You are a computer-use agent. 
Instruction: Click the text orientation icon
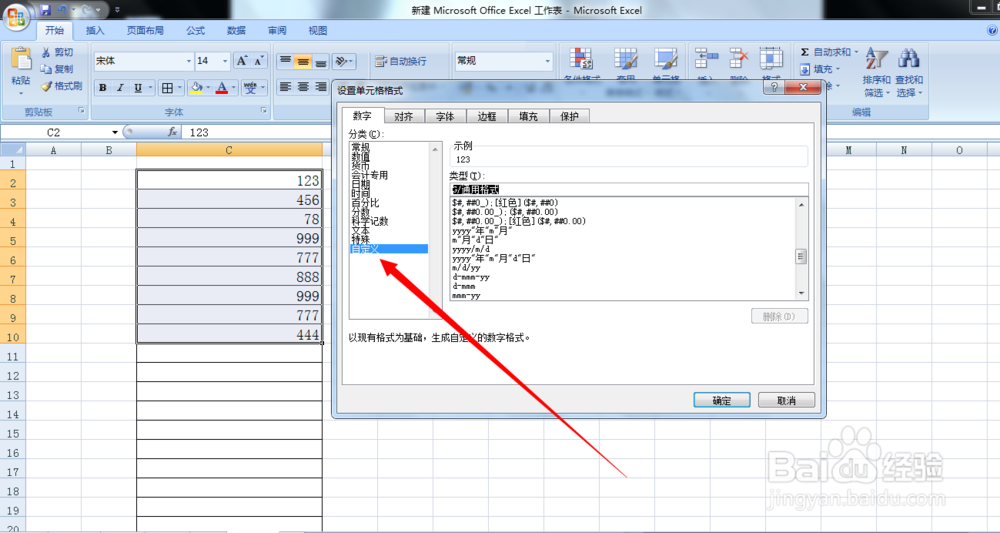(x=341, y=61)
